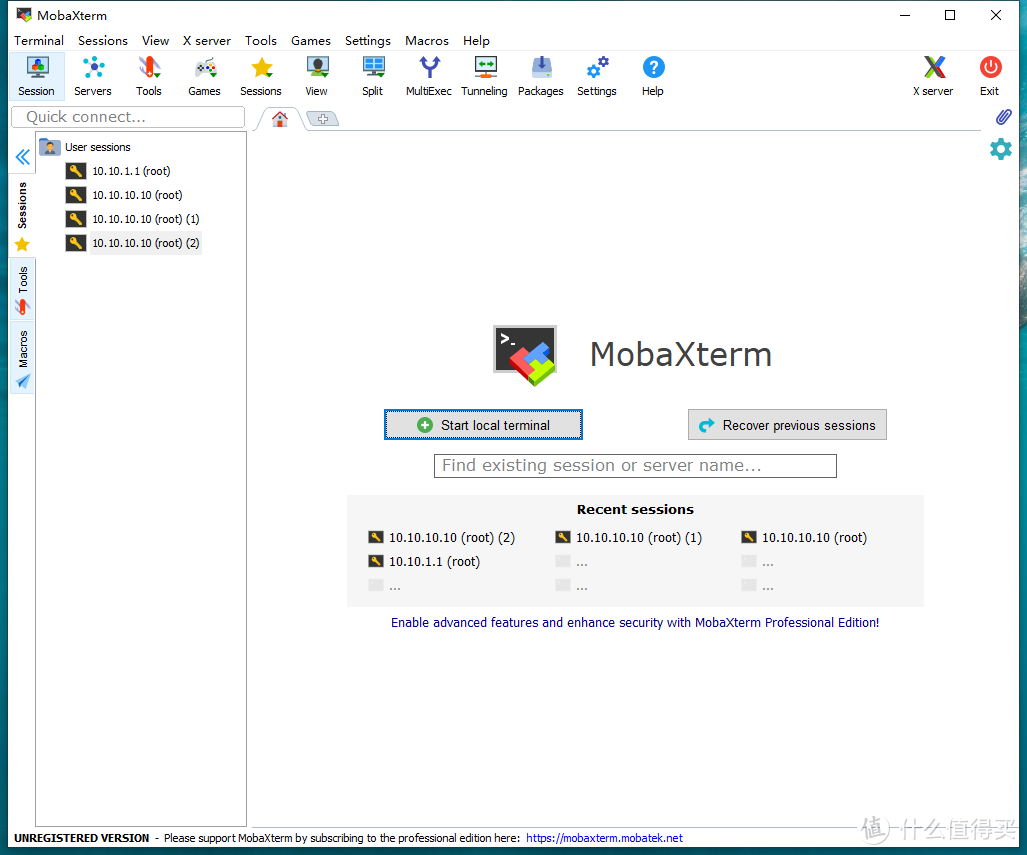
Task: Click Recover previous sessions button
Action: (787, 425)
